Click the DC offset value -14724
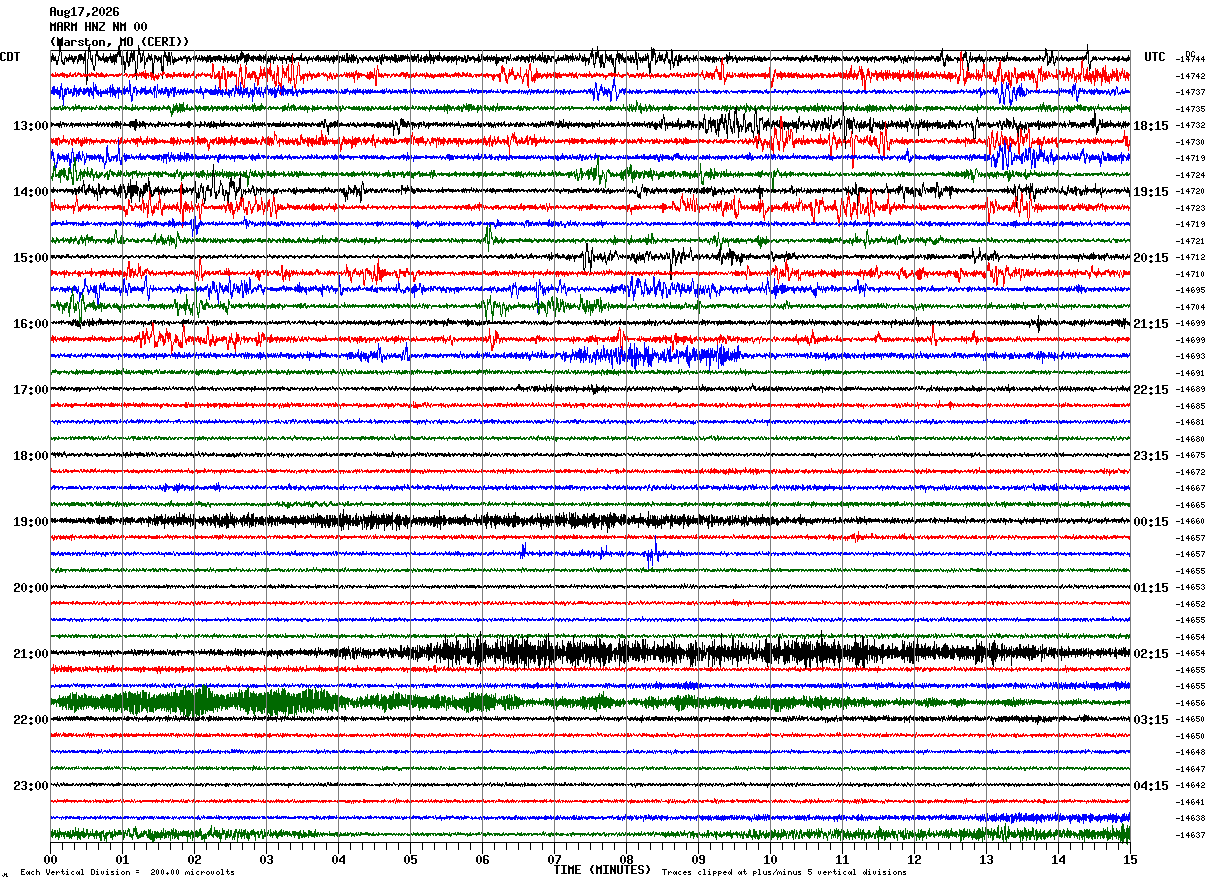Screen dimensions: 1210x886 tap(1190, 175)
